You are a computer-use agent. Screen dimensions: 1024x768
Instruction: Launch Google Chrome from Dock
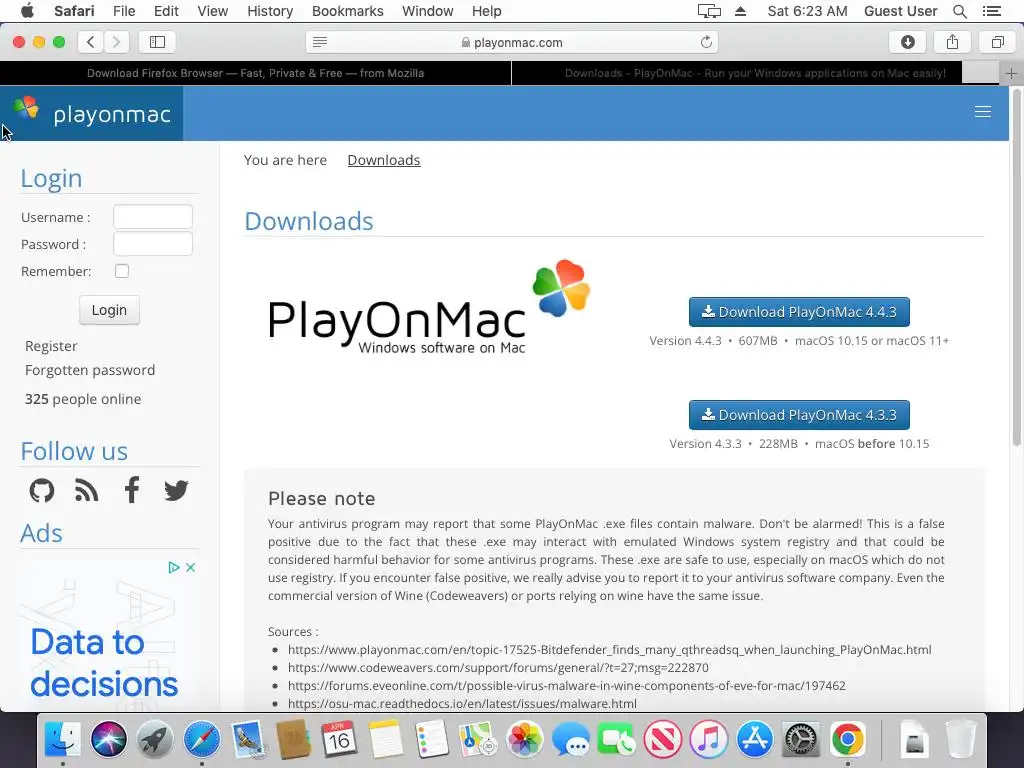coord(848,739)
